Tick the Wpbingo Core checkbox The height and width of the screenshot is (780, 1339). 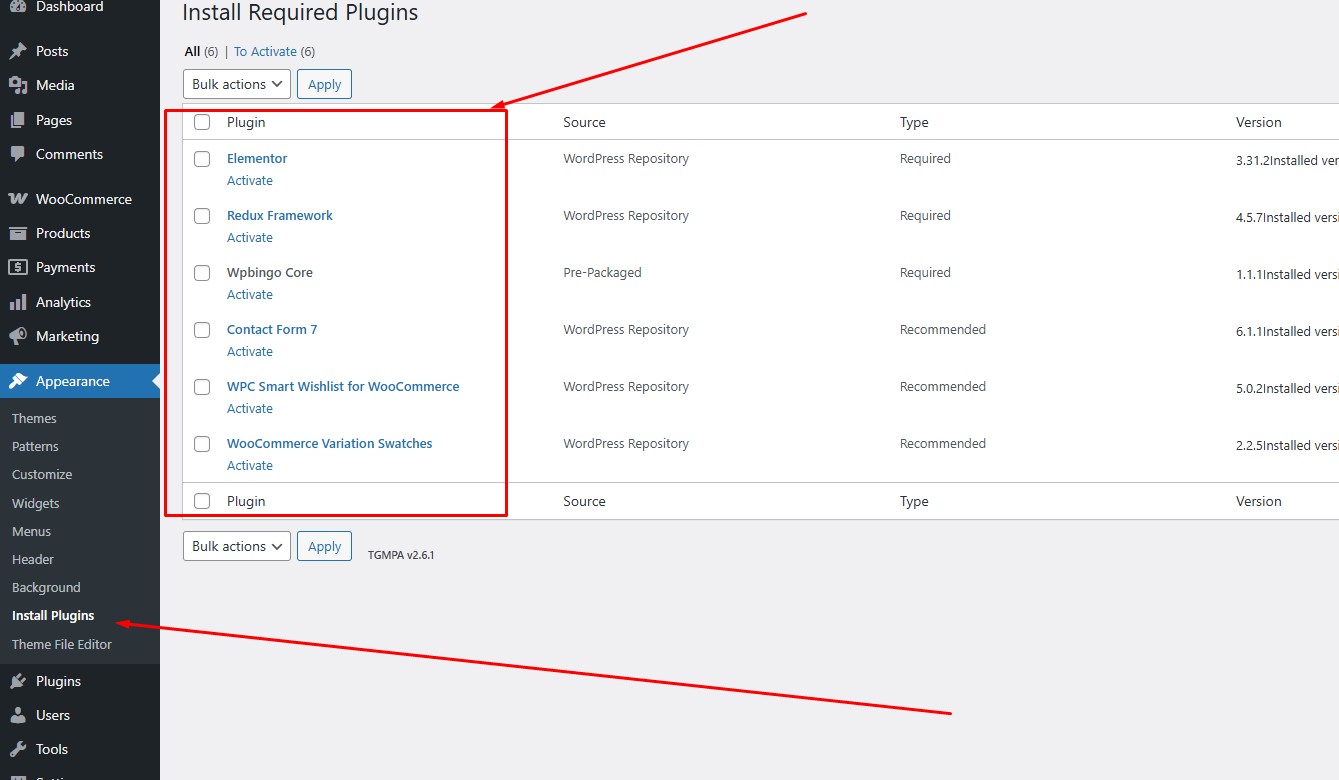point(202,273)
